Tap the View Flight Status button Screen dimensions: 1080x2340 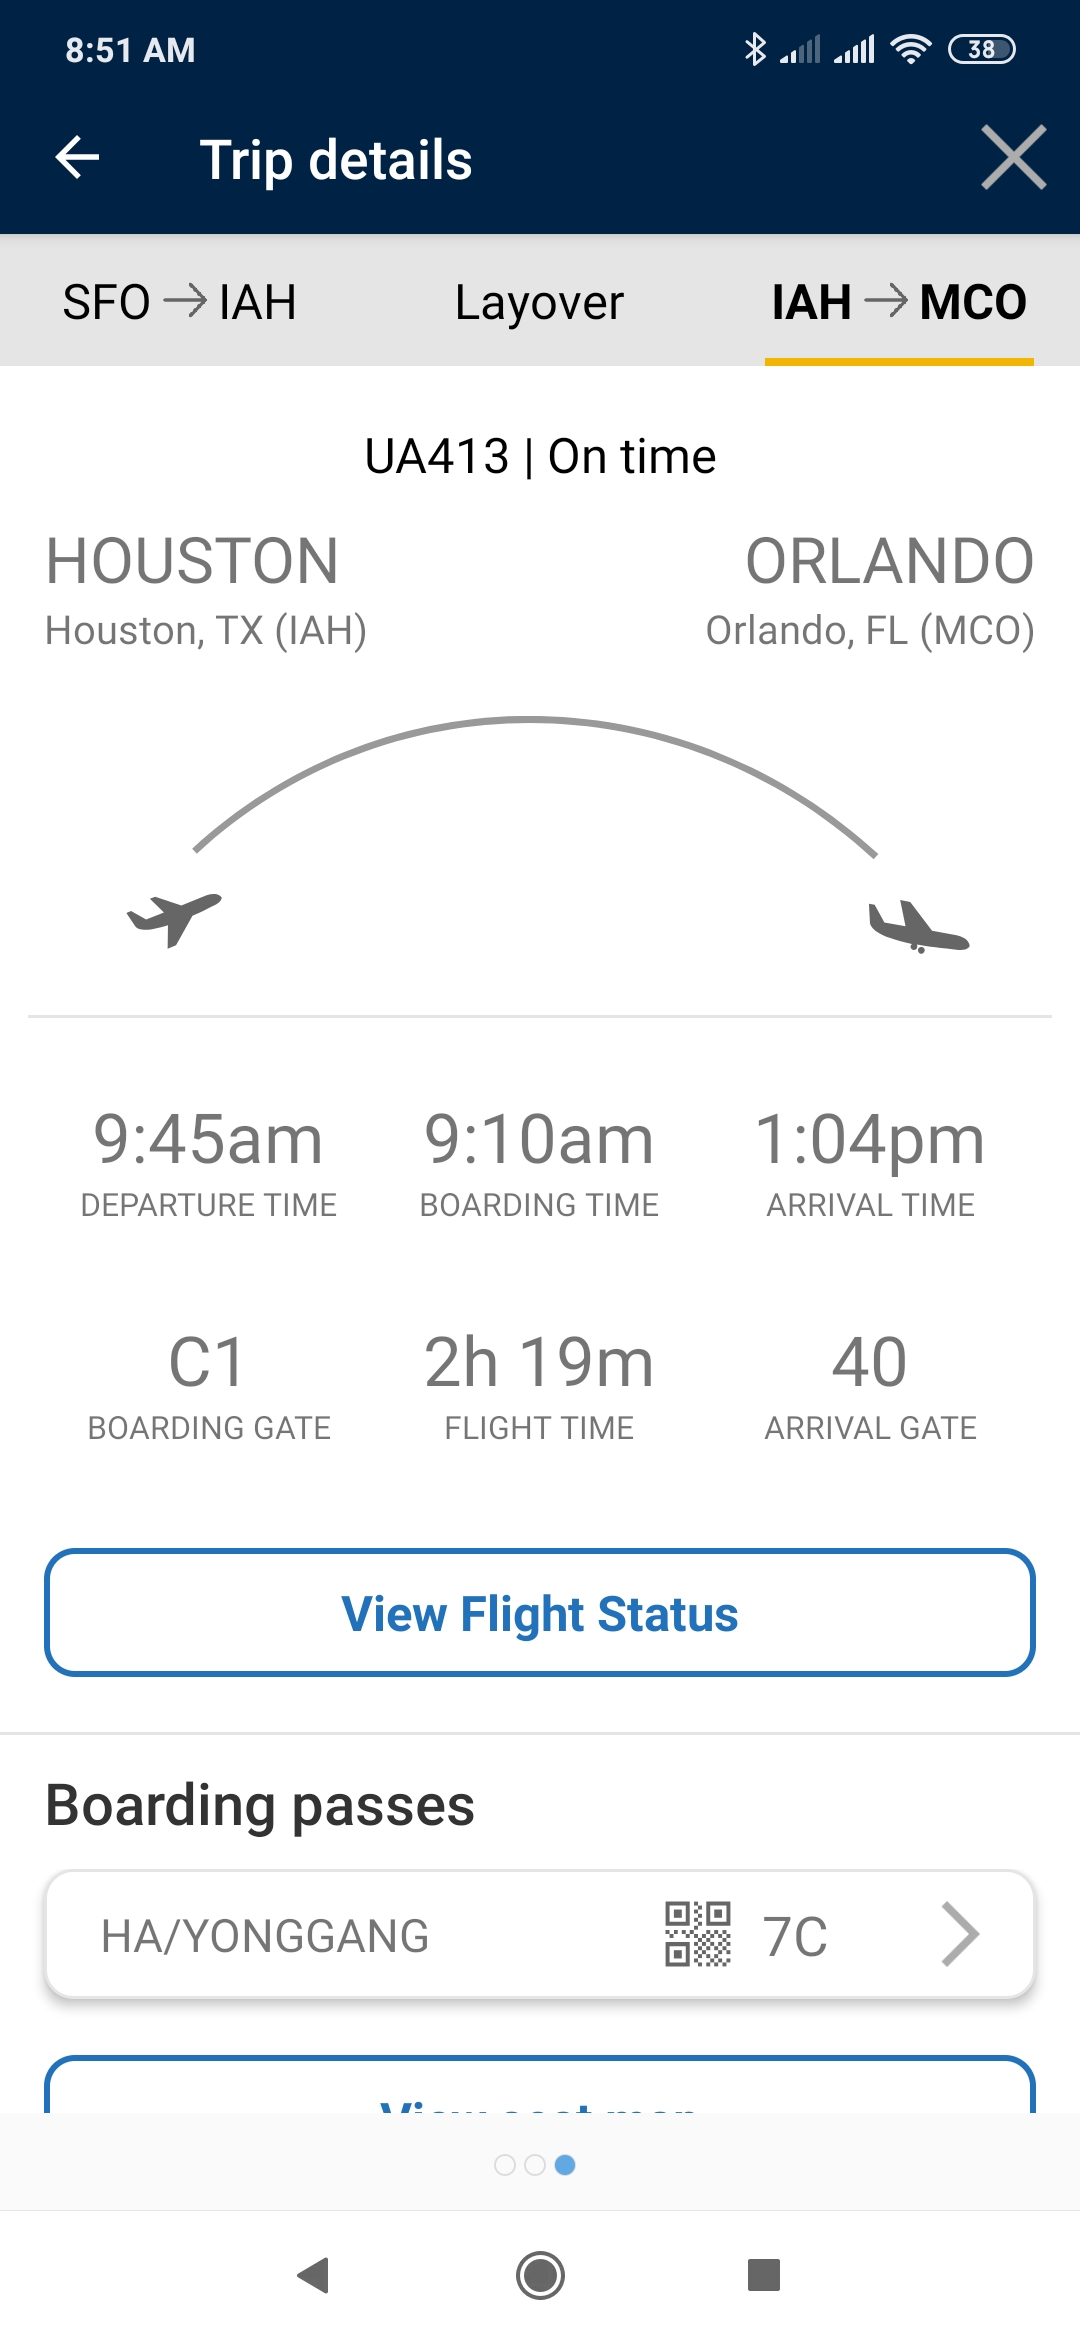(540, 1613)
